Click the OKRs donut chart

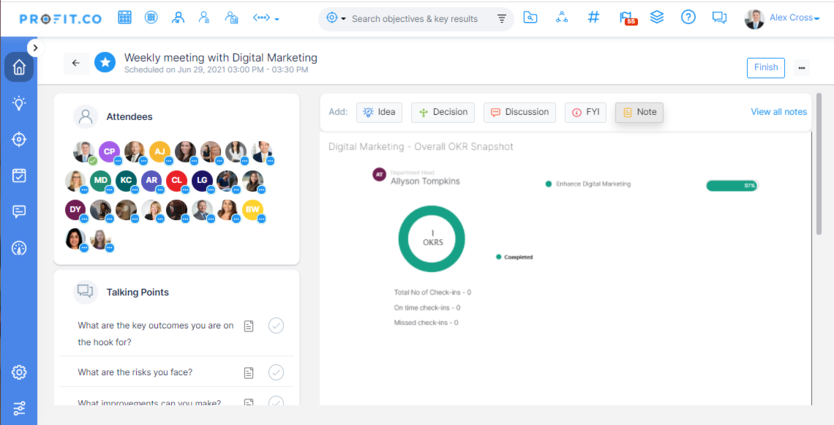pos(431,238)
